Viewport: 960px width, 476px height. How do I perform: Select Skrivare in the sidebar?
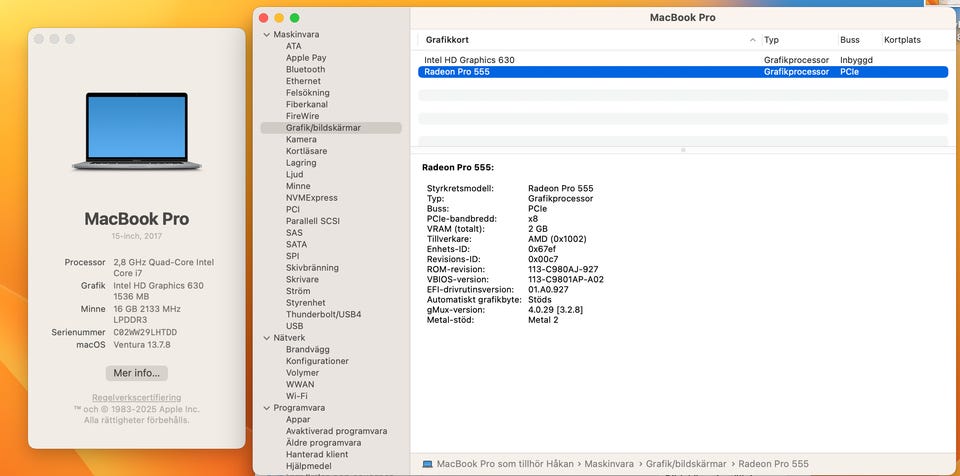(302, 279)
